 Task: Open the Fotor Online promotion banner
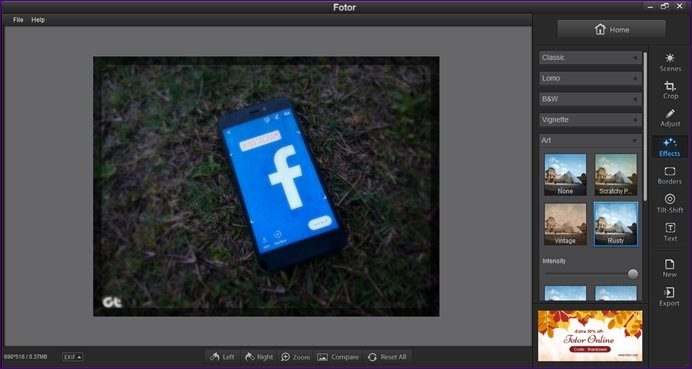point(590,335)
